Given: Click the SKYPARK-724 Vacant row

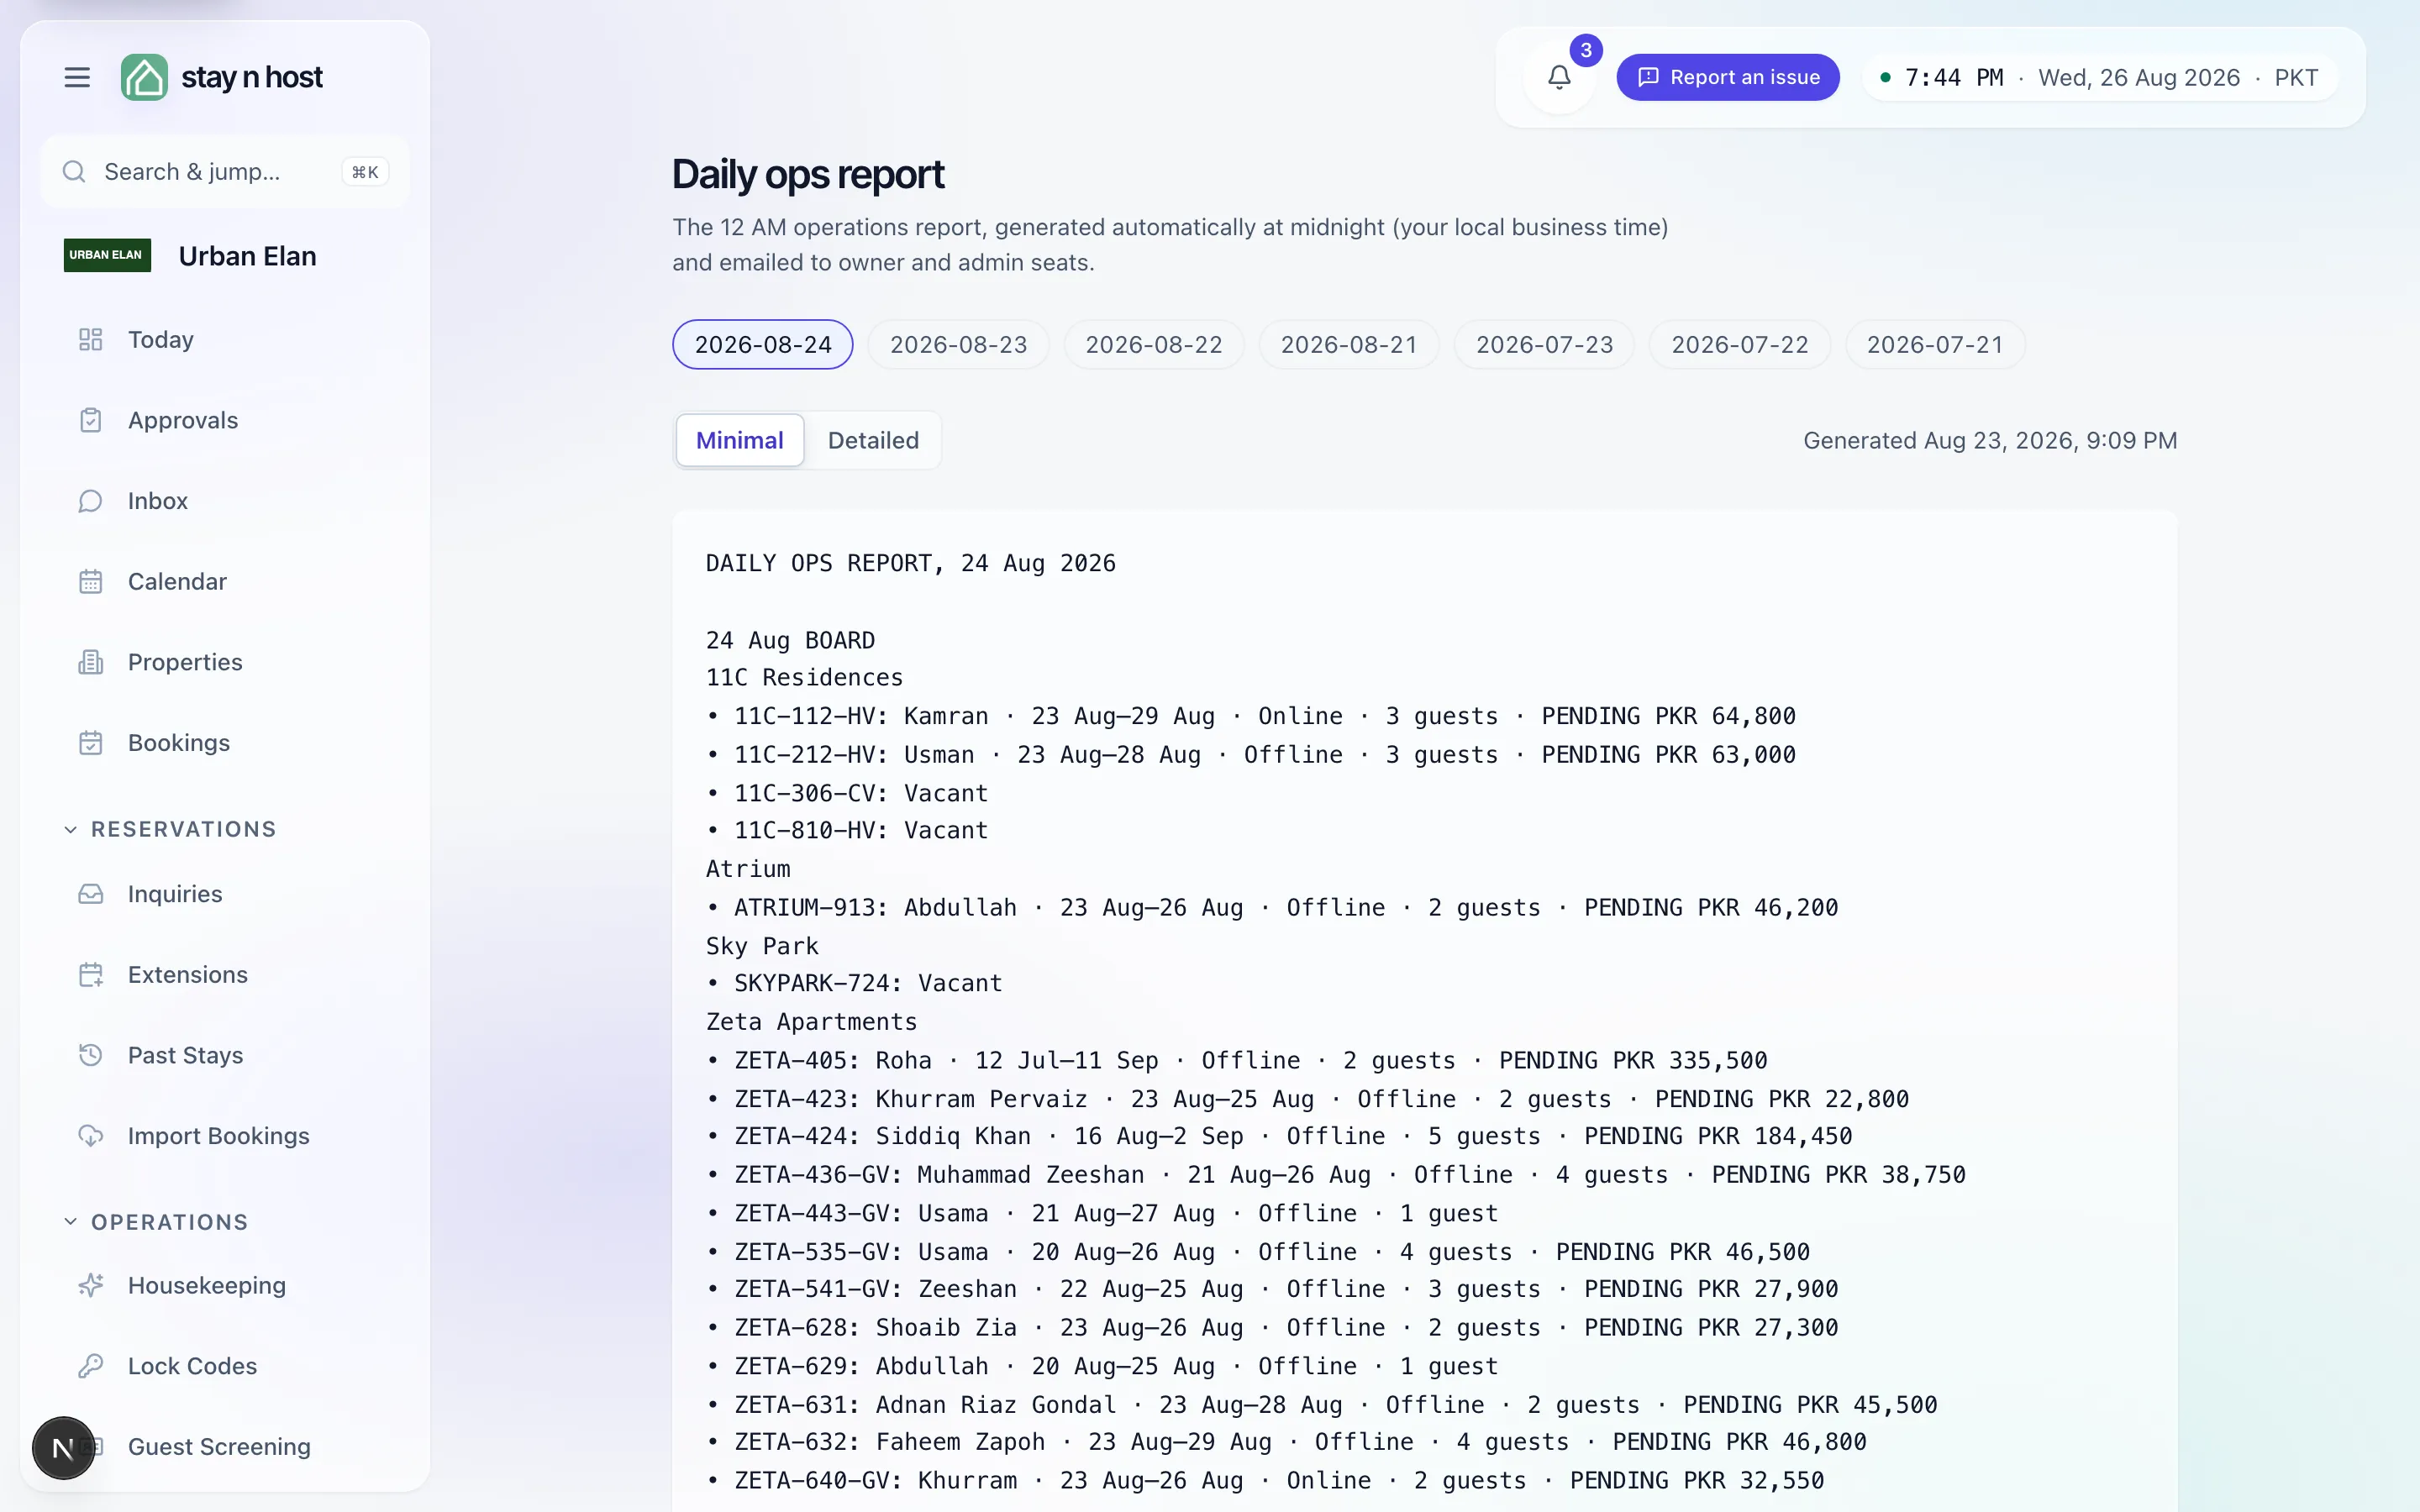Looking at the screenshot, I should 854,983.
